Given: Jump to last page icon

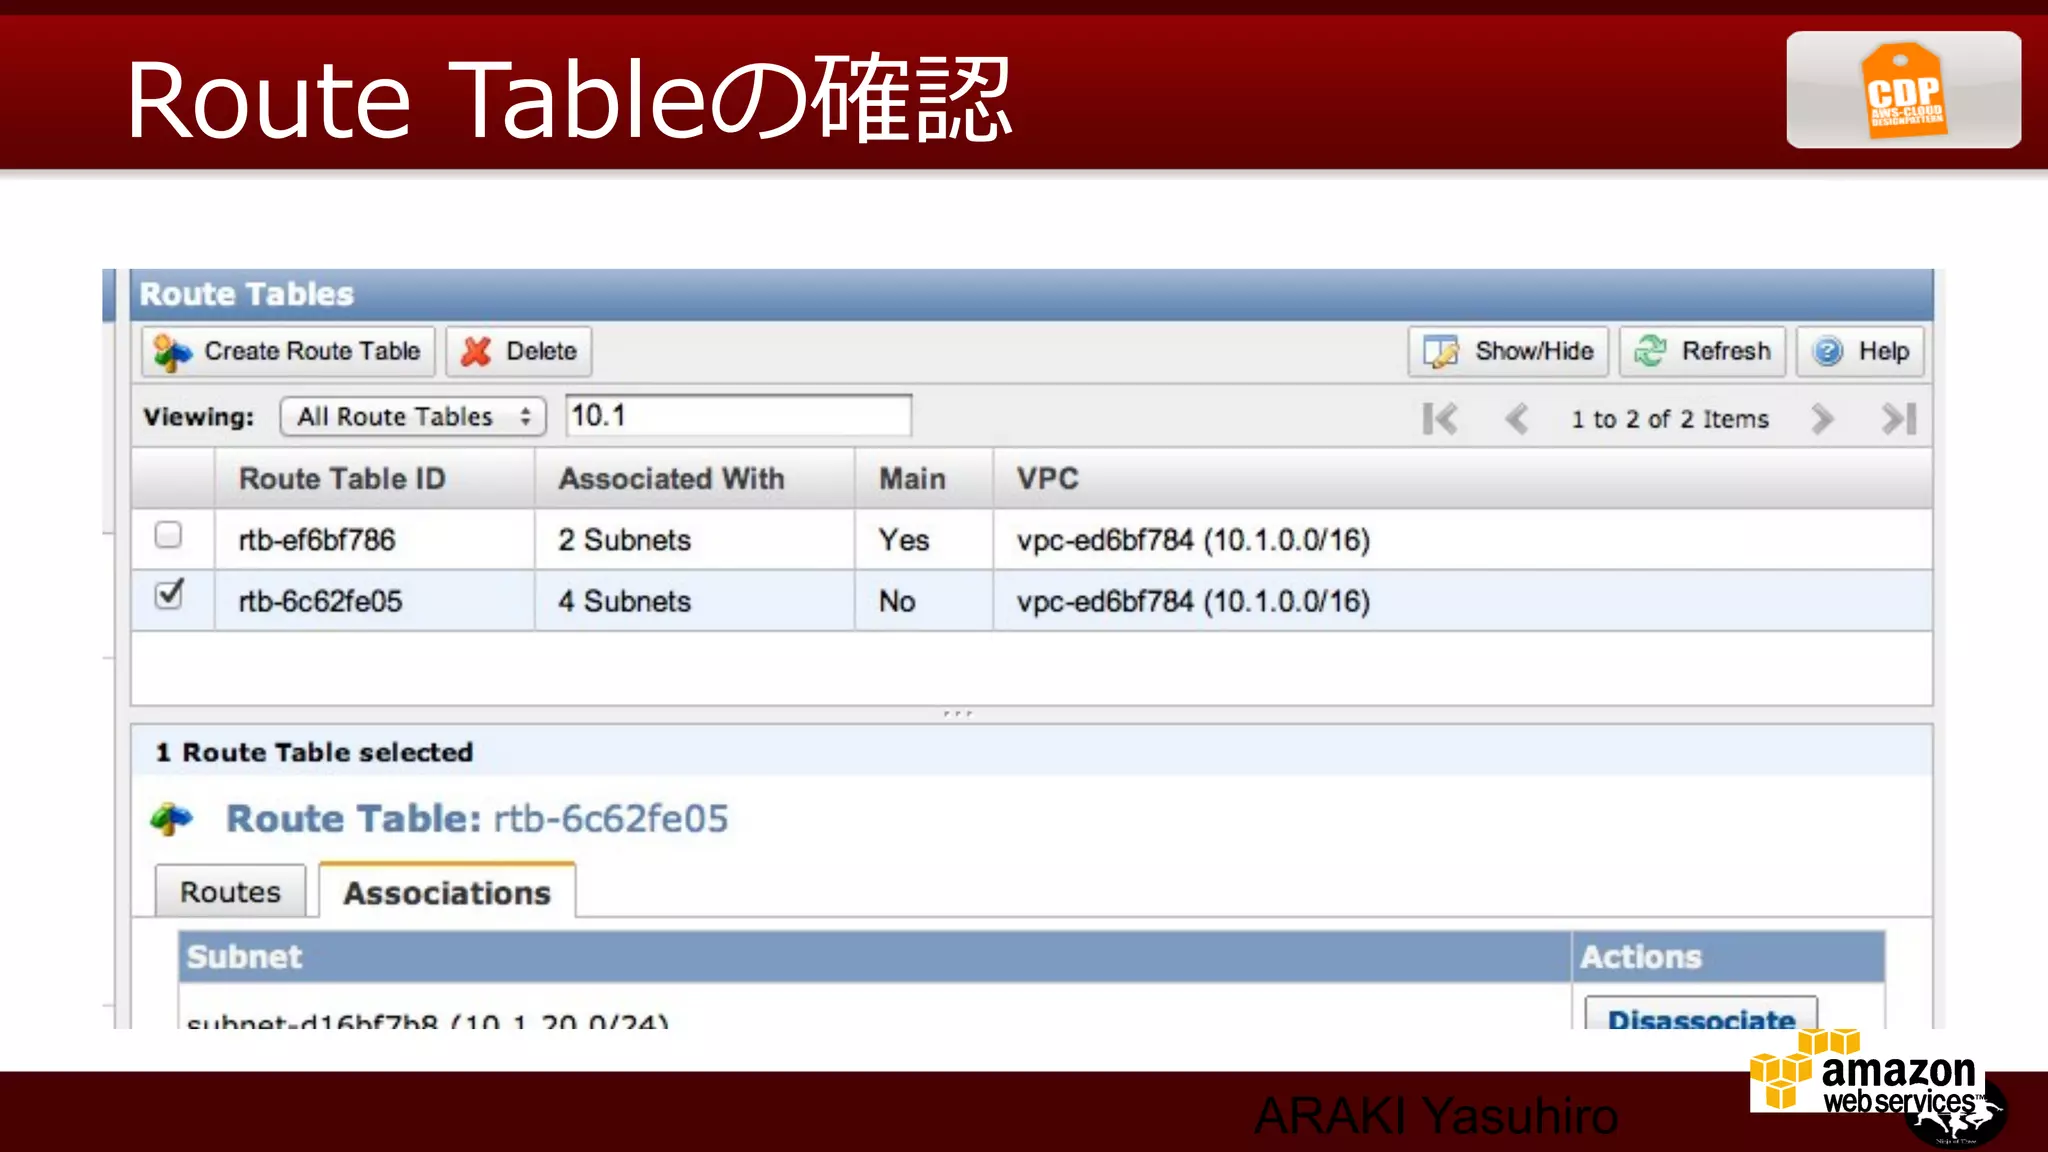Looking at the screenshot, I should 1899,418.
